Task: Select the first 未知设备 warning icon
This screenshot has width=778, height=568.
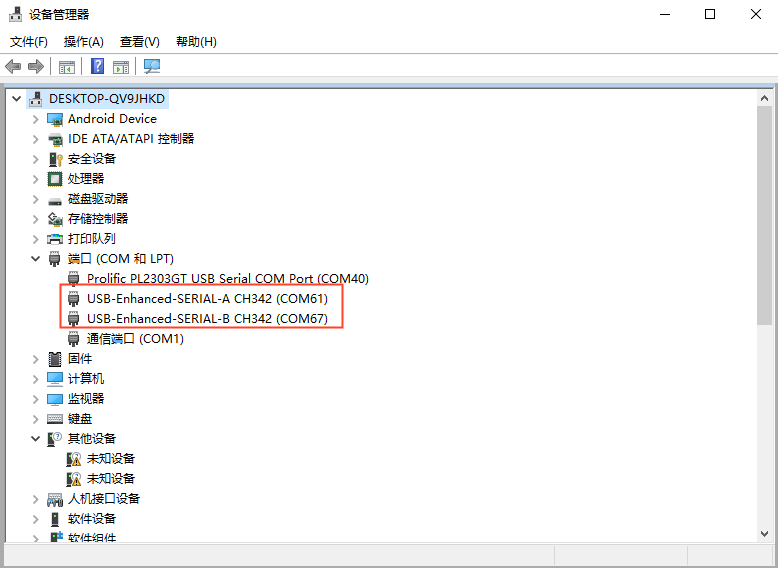Action: point(74,459)
